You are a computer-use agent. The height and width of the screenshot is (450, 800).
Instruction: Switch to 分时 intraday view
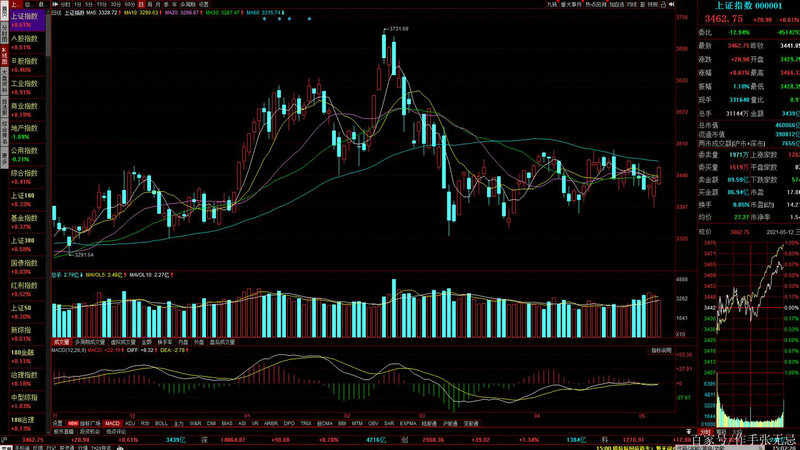(66, 5)
